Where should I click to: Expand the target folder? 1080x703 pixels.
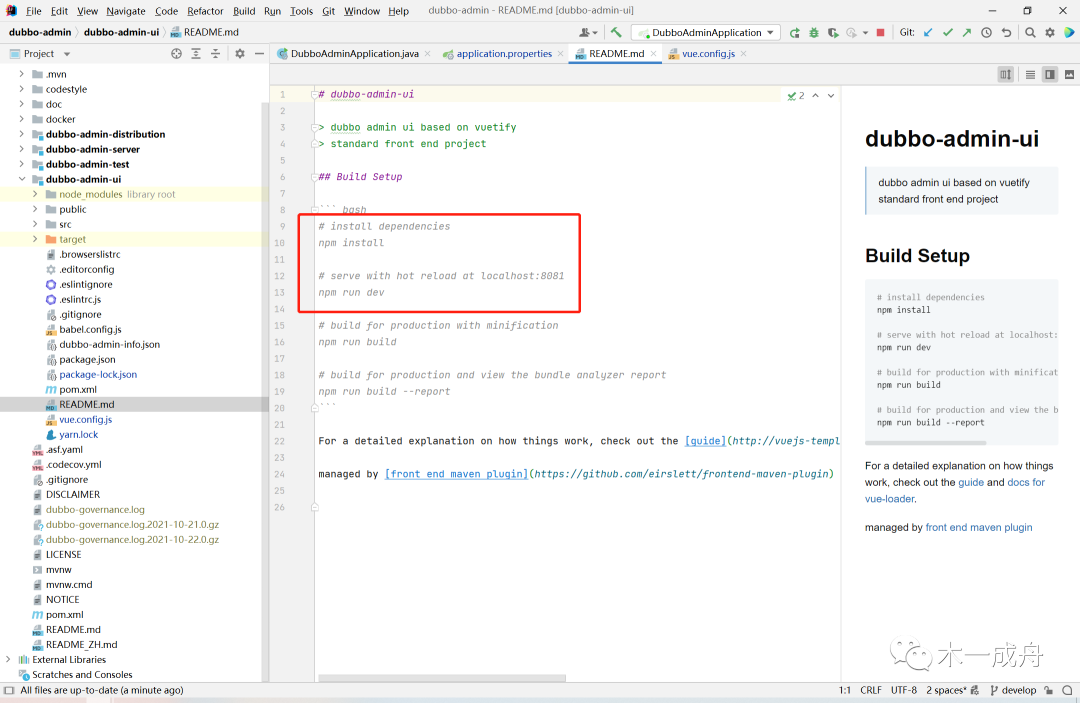tap(35, 239)
